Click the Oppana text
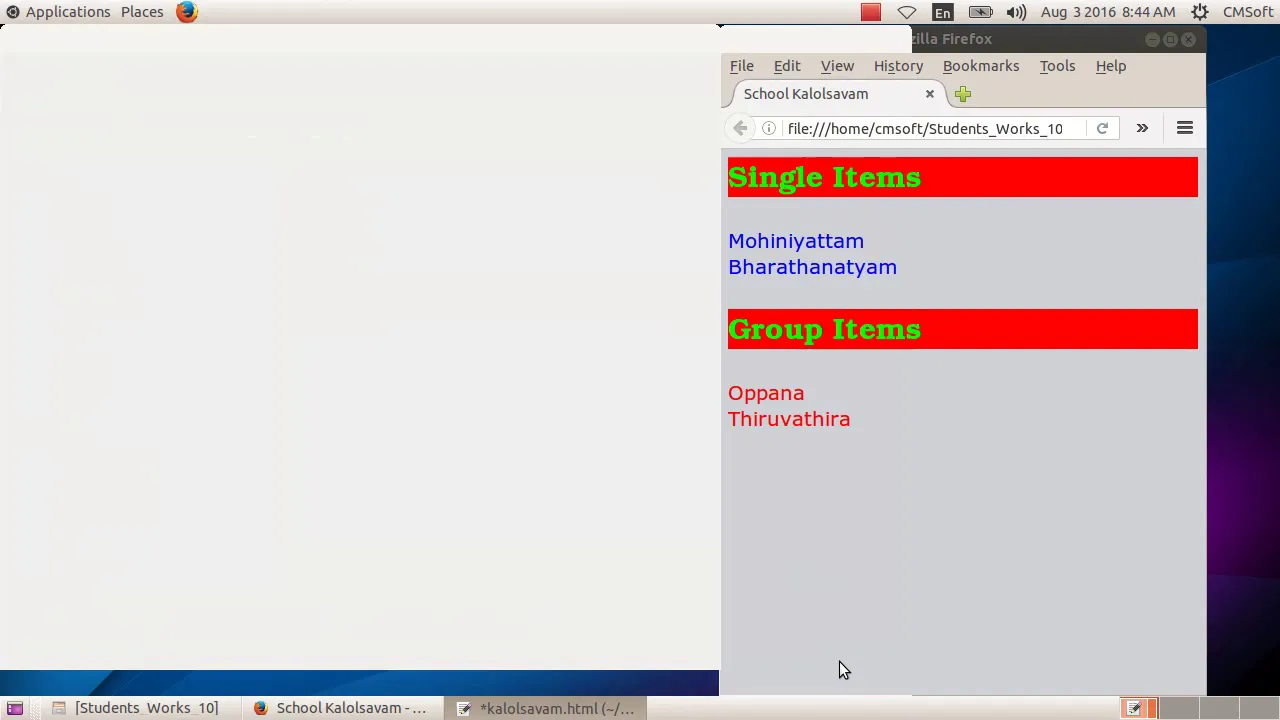The width and height of the screenshot is (1280, 720). coord(766,393)
